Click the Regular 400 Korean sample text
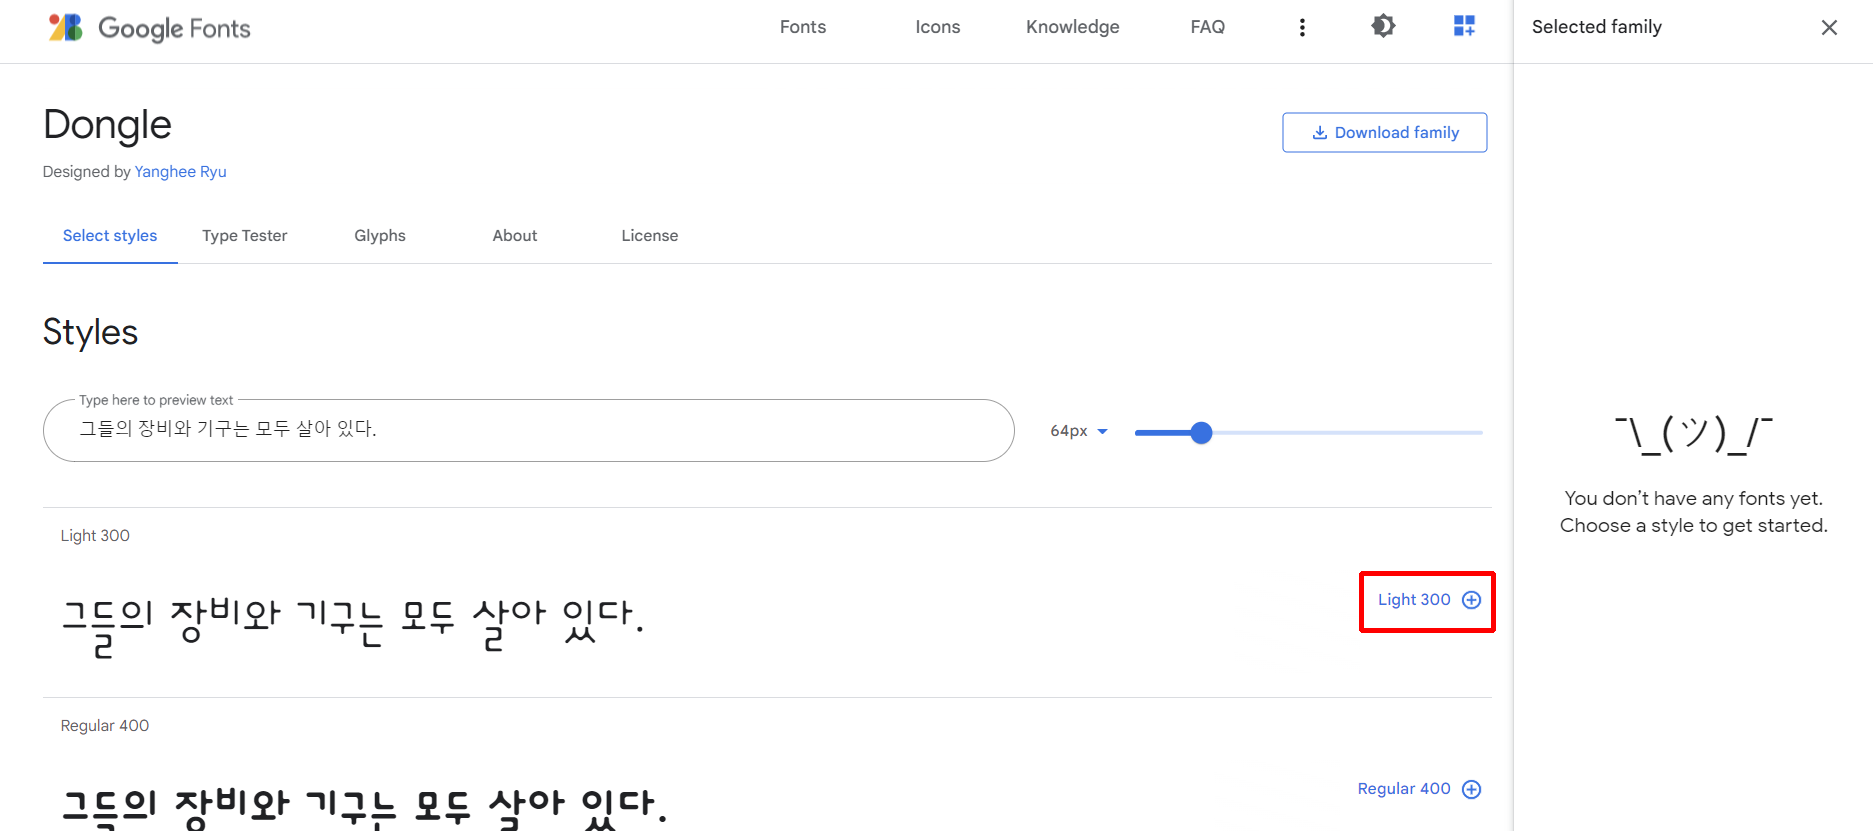The width and height of the screenshot is (1873, 831). tap(365, 808)
